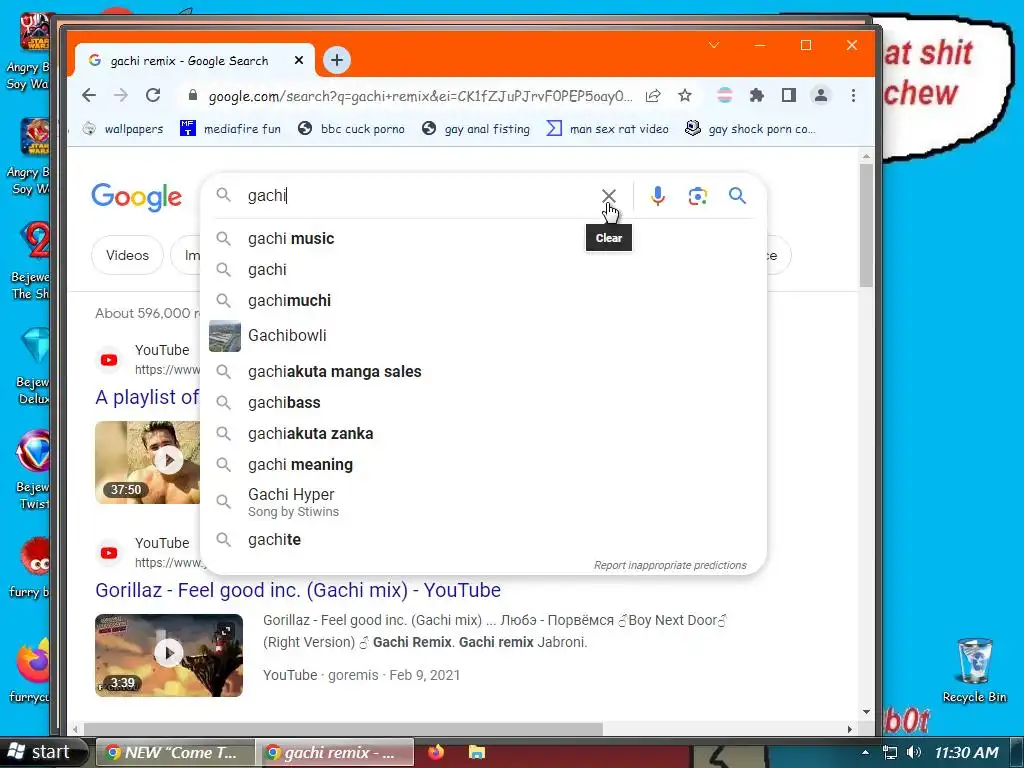Viewport: 1024px width, 768px height.
Task: Open a new tab with plus button
Action: click(x=337, y=60)
